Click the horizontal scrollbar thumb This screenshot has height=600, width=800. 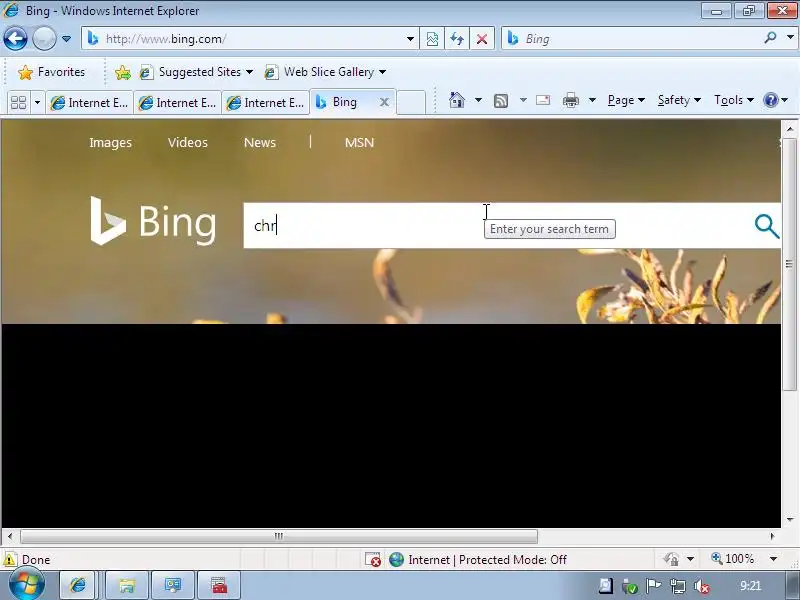[x=279, y=536]
